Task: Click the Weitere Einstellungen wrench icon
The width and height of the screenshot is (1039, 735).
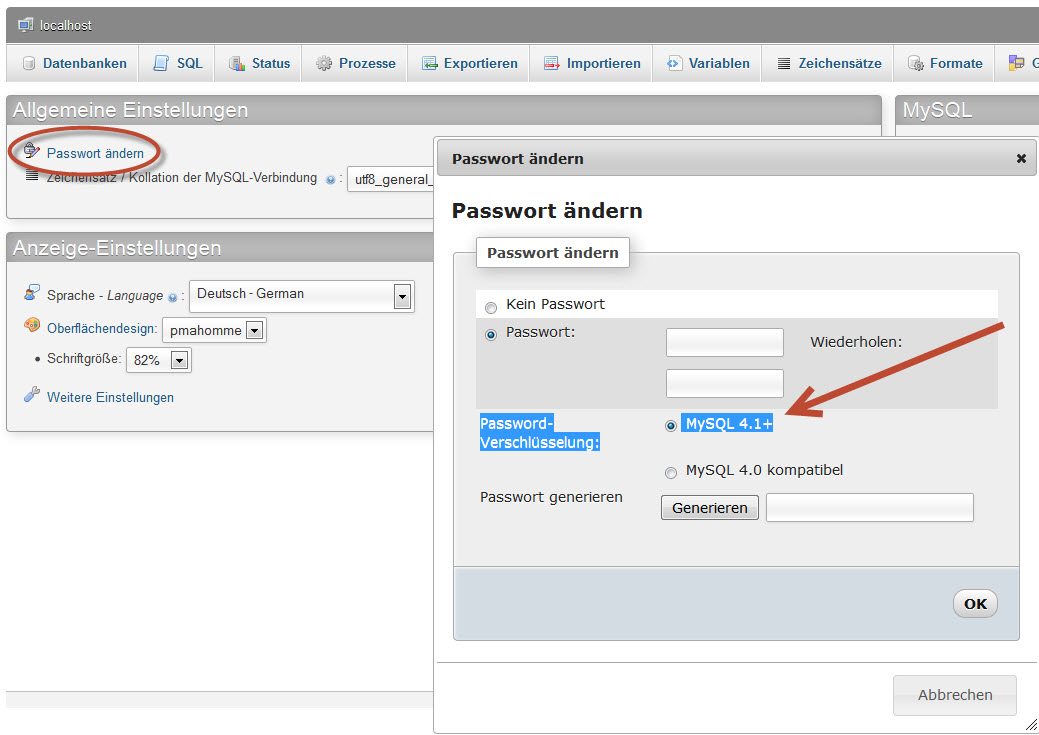Action: (x=31, y=394)
